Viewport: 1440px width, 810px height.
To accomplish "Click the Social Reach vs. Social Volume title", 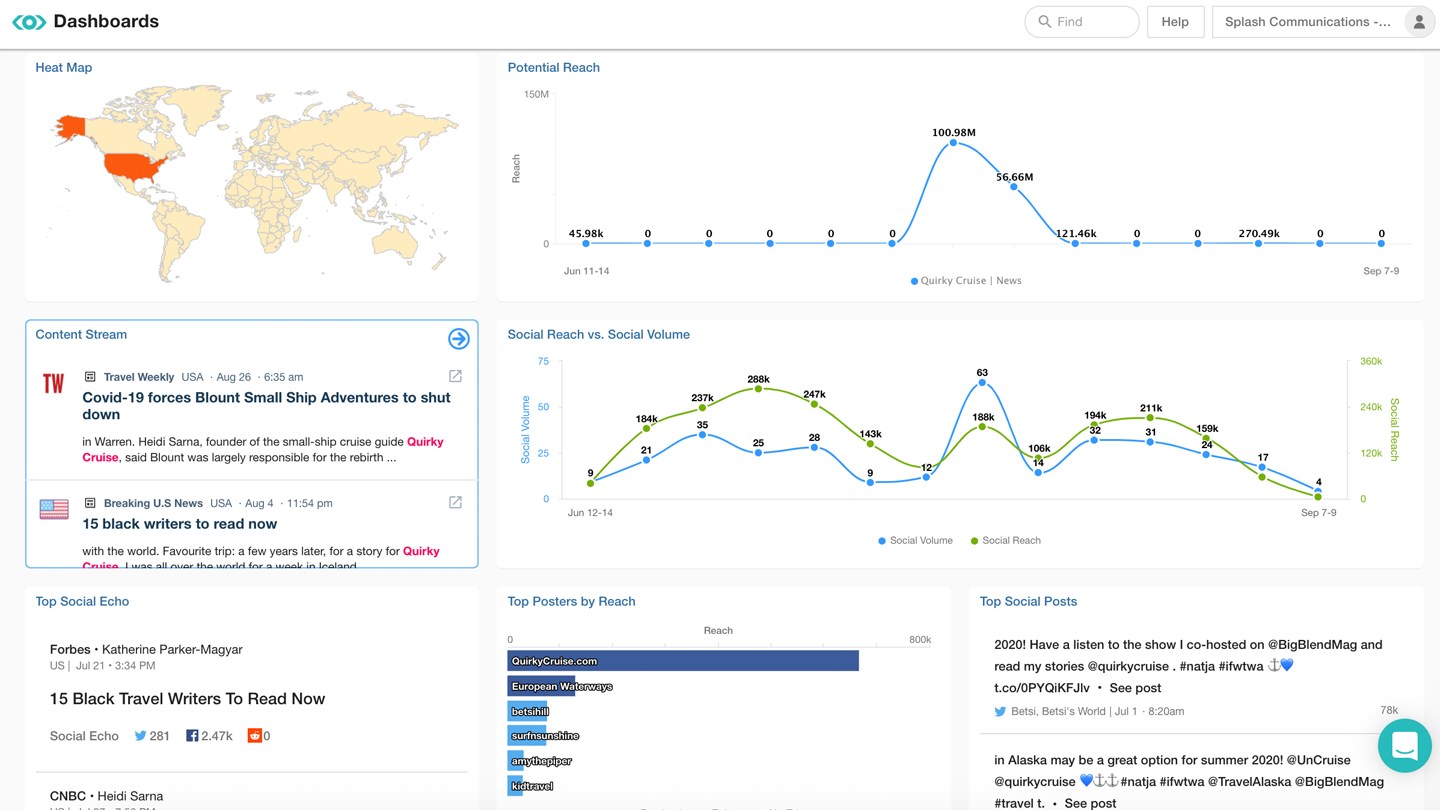I will pos(598,335).
